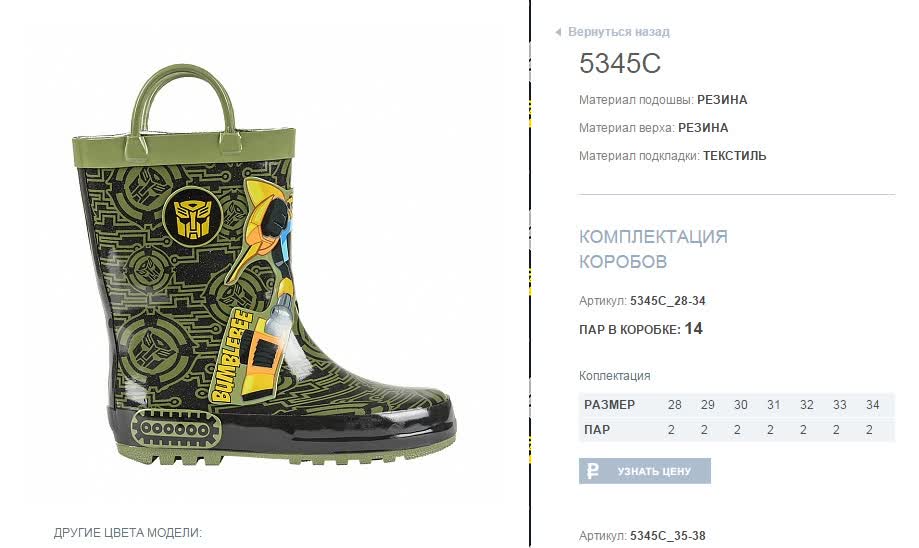Select size 31 in the size table
Viewport: 919px width, 548px height.
click(x=774, y=405)
